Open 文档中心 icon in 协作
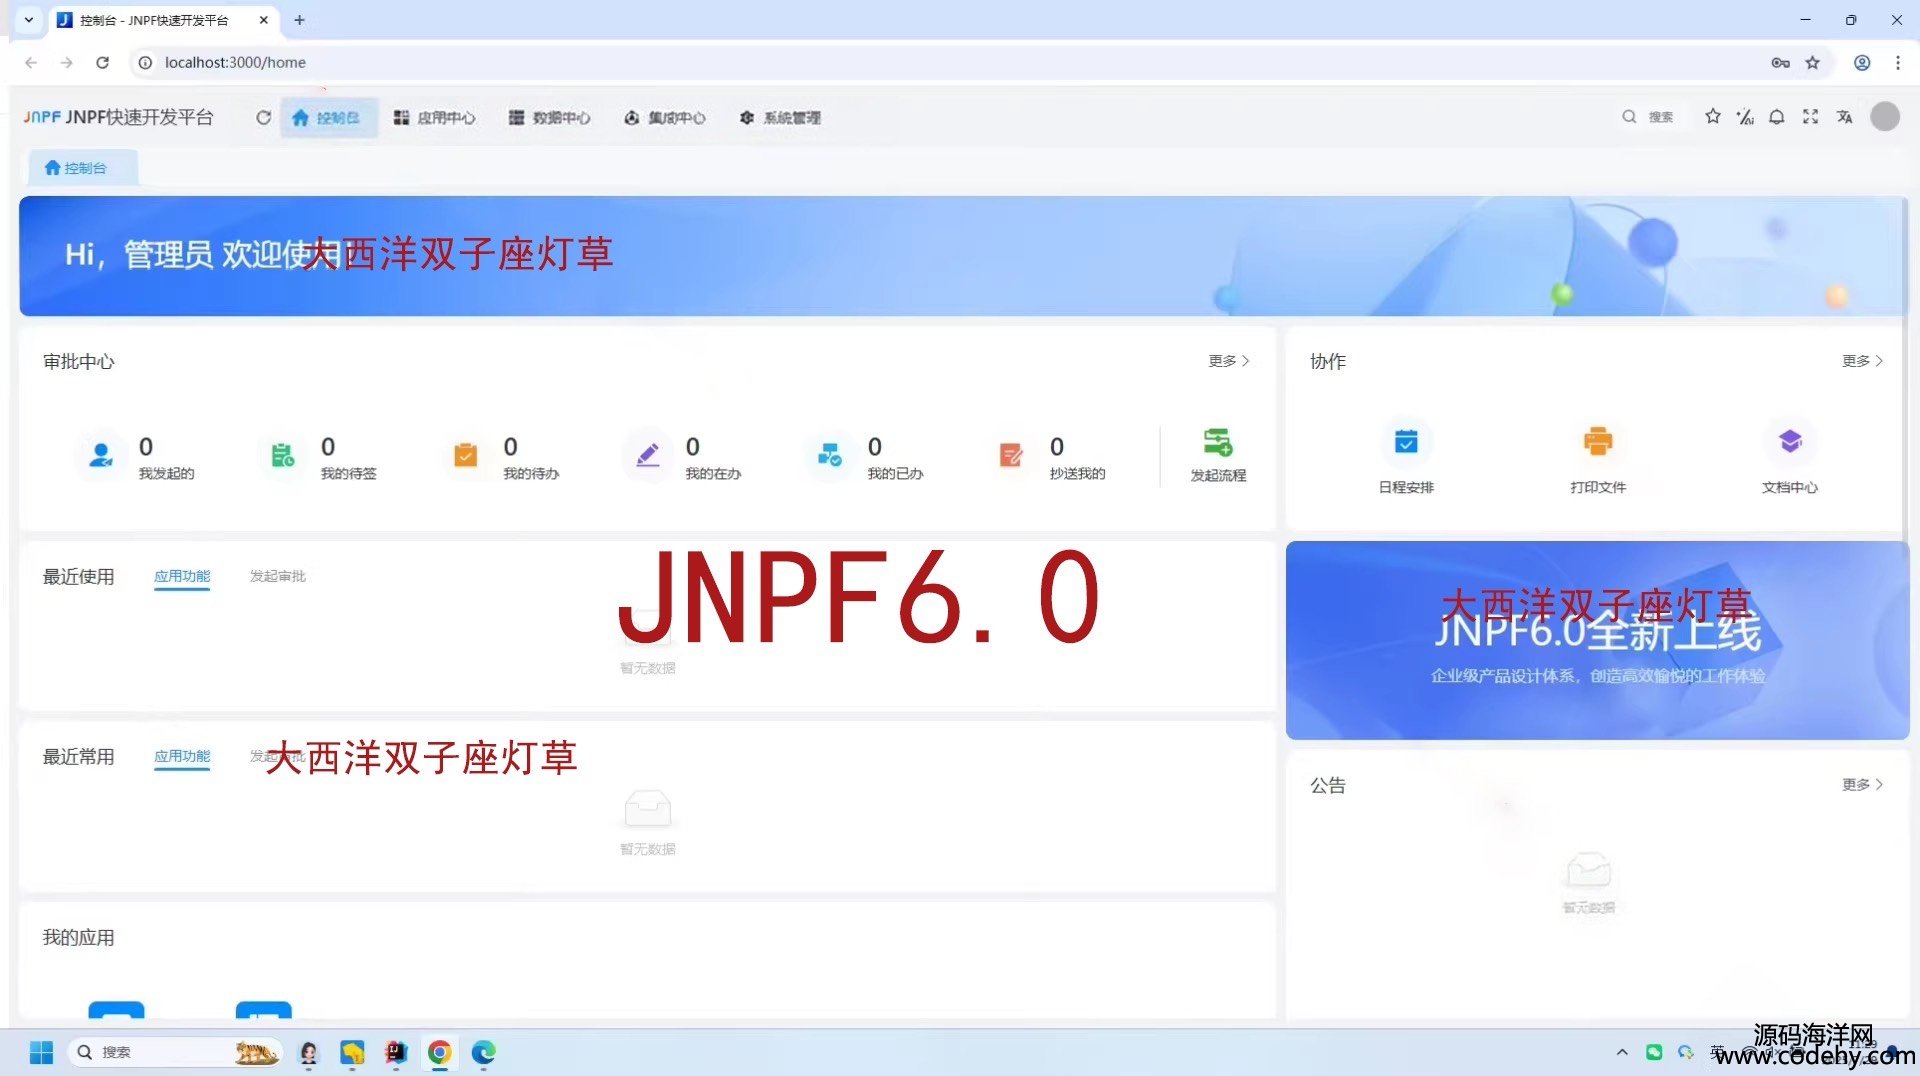The width and height of the screenshot is (1920, 1076). (1790, 442)
